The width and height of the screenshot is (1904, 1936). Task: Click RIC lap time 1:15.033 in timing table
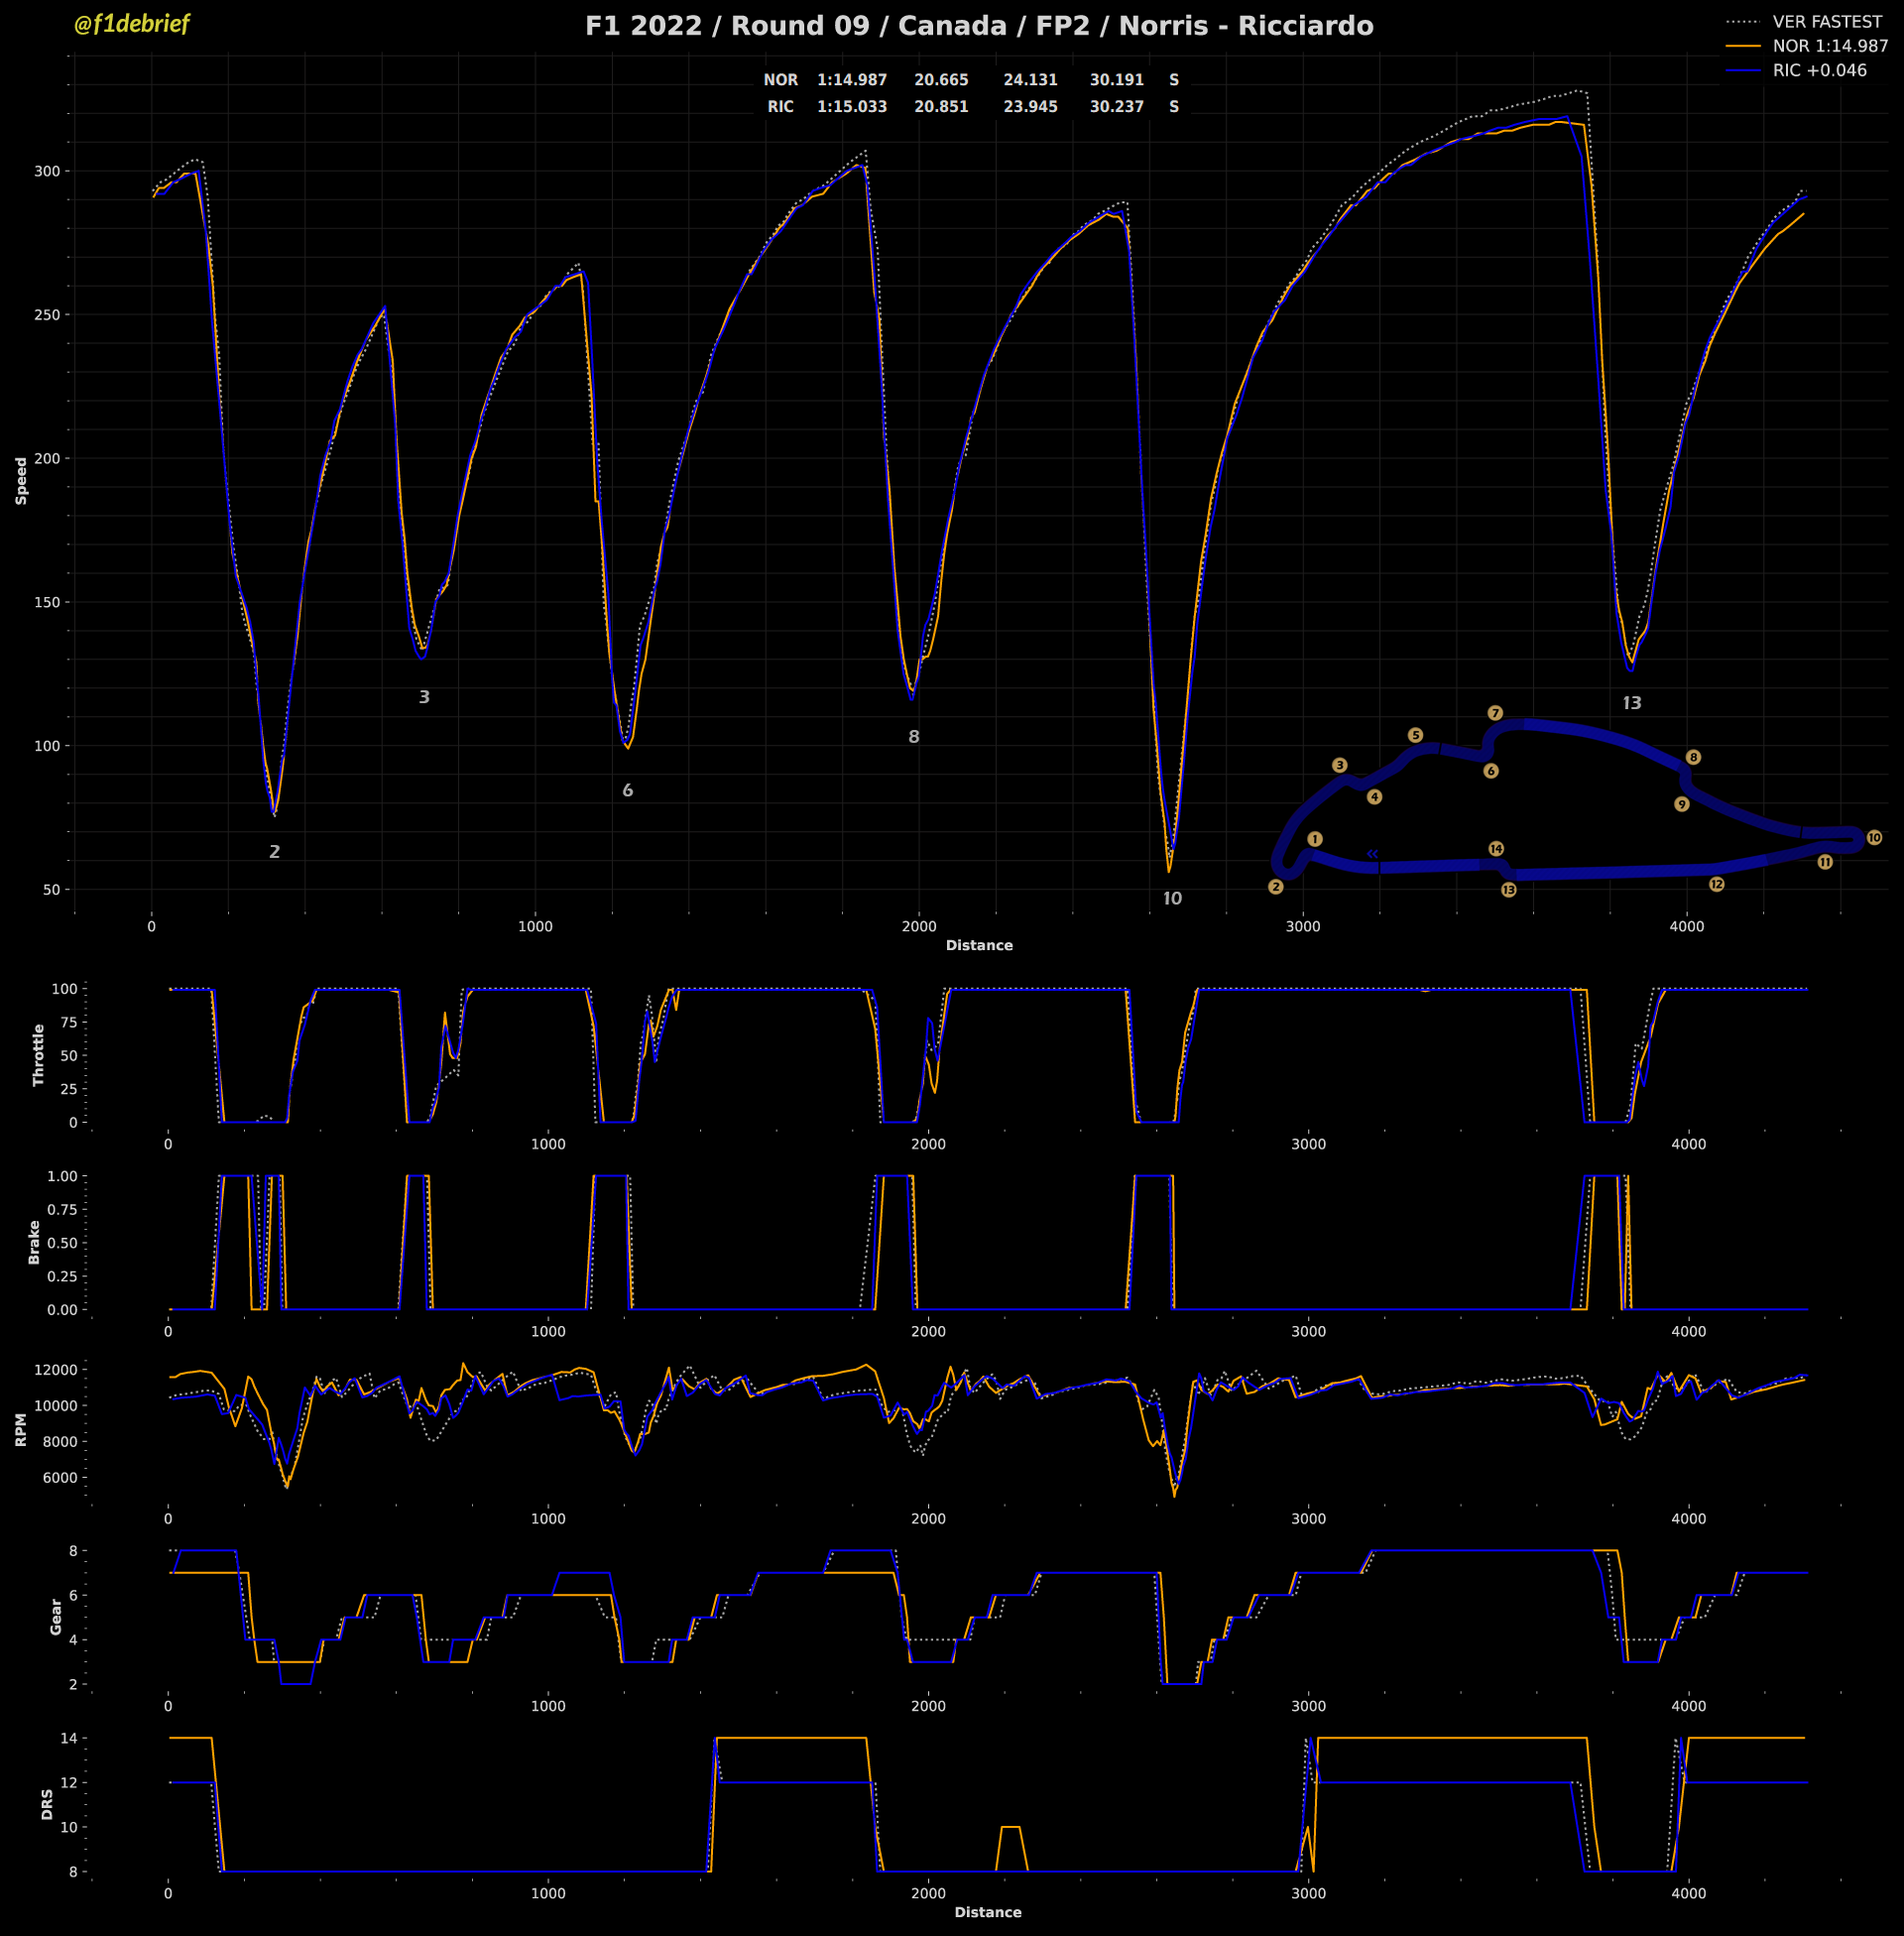coord(852,107)
